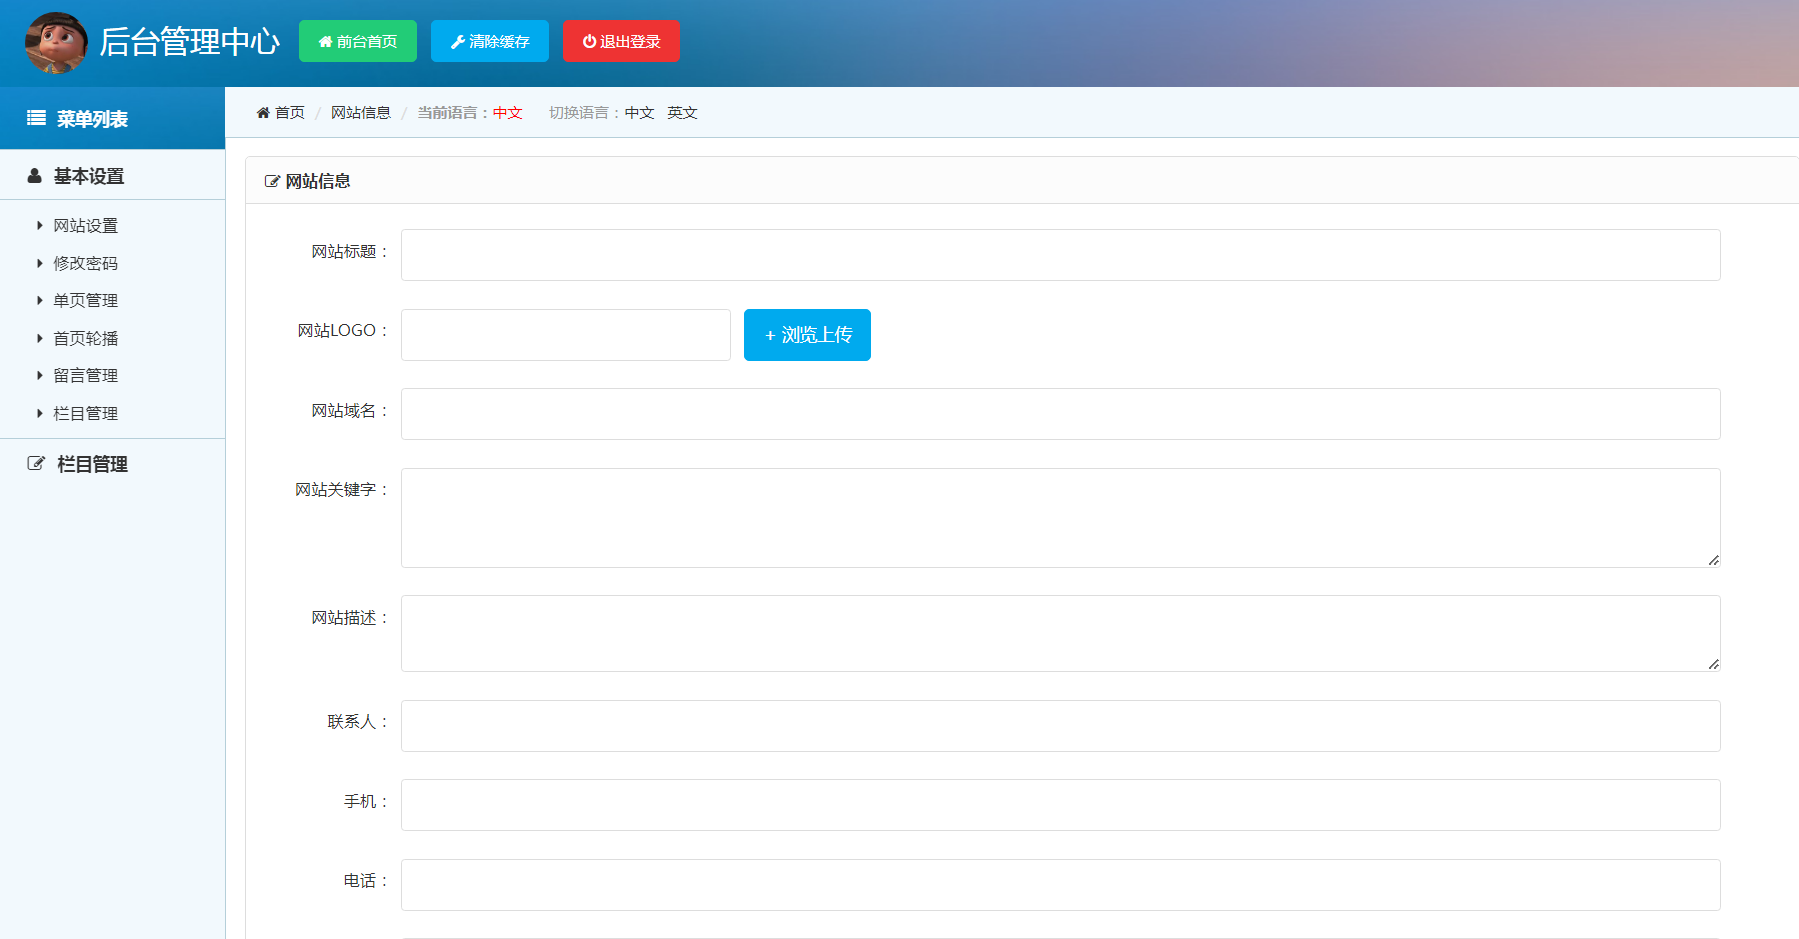Go to 留言管理 in the sidebar
Viewport: 1799px width, 939px height.
point(85,376)
